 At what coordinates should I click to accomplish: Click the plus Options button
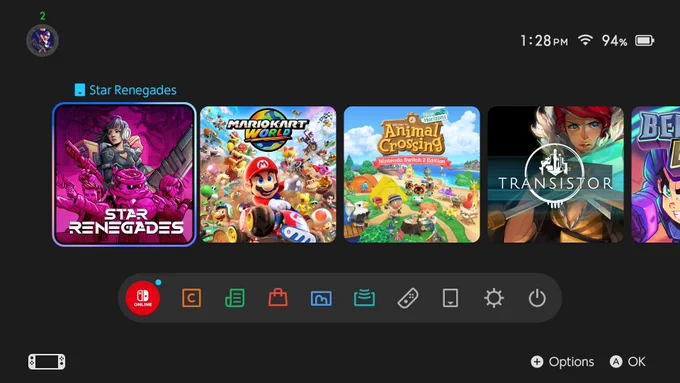tap(562, 362)
